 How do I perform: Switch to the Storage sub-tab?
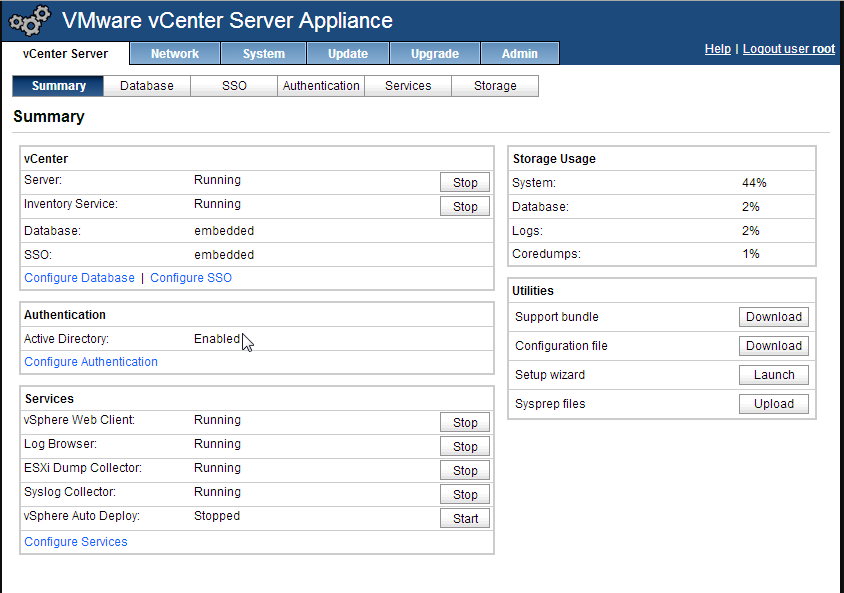tap(495, 86)
